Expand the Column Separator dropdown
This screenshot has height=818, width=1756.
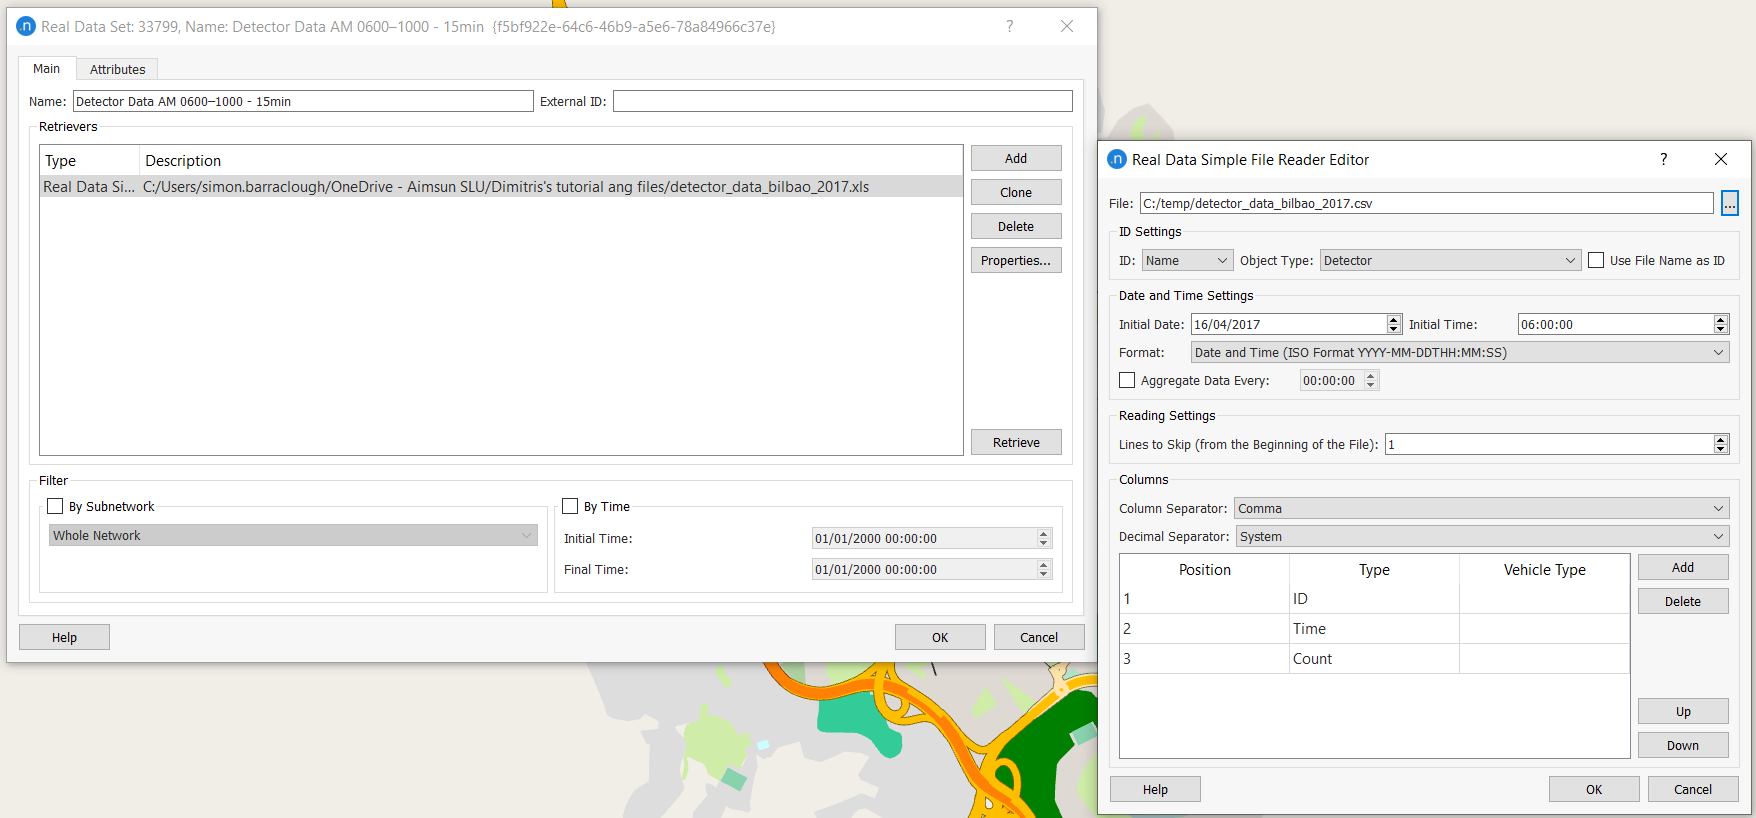[1480, 508]
